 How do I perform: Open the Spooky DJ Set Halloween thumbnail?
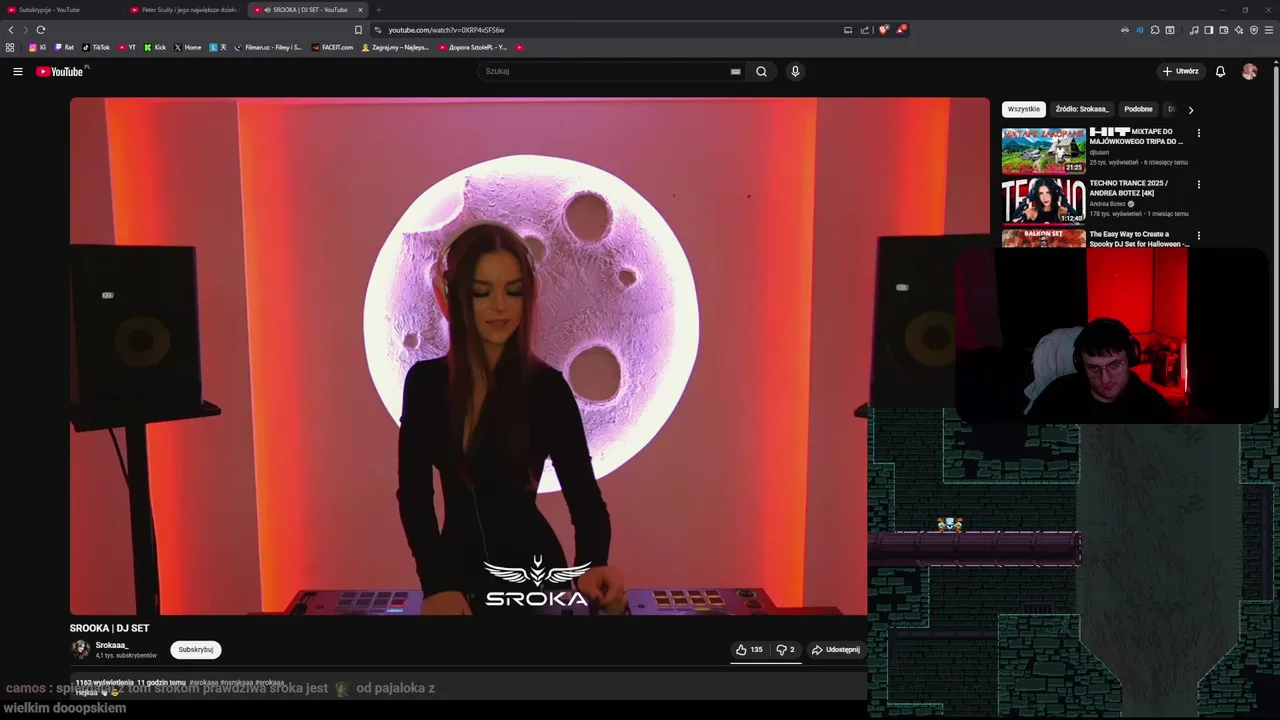click(1043, 238)
